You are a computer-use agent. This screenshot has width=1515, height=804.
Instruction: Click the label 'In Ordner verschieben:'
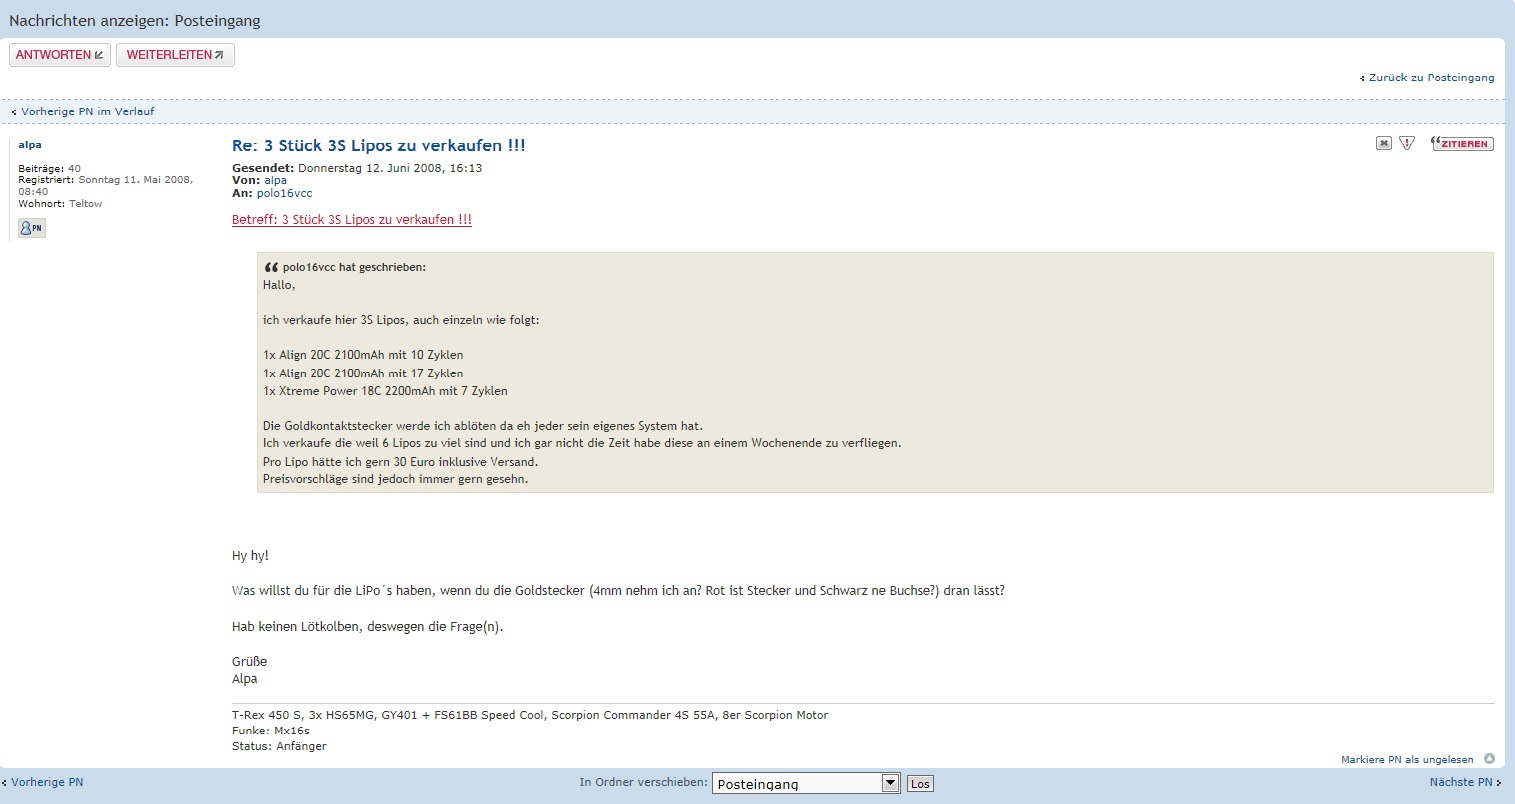pyautogui.click(x=643, y=782)
